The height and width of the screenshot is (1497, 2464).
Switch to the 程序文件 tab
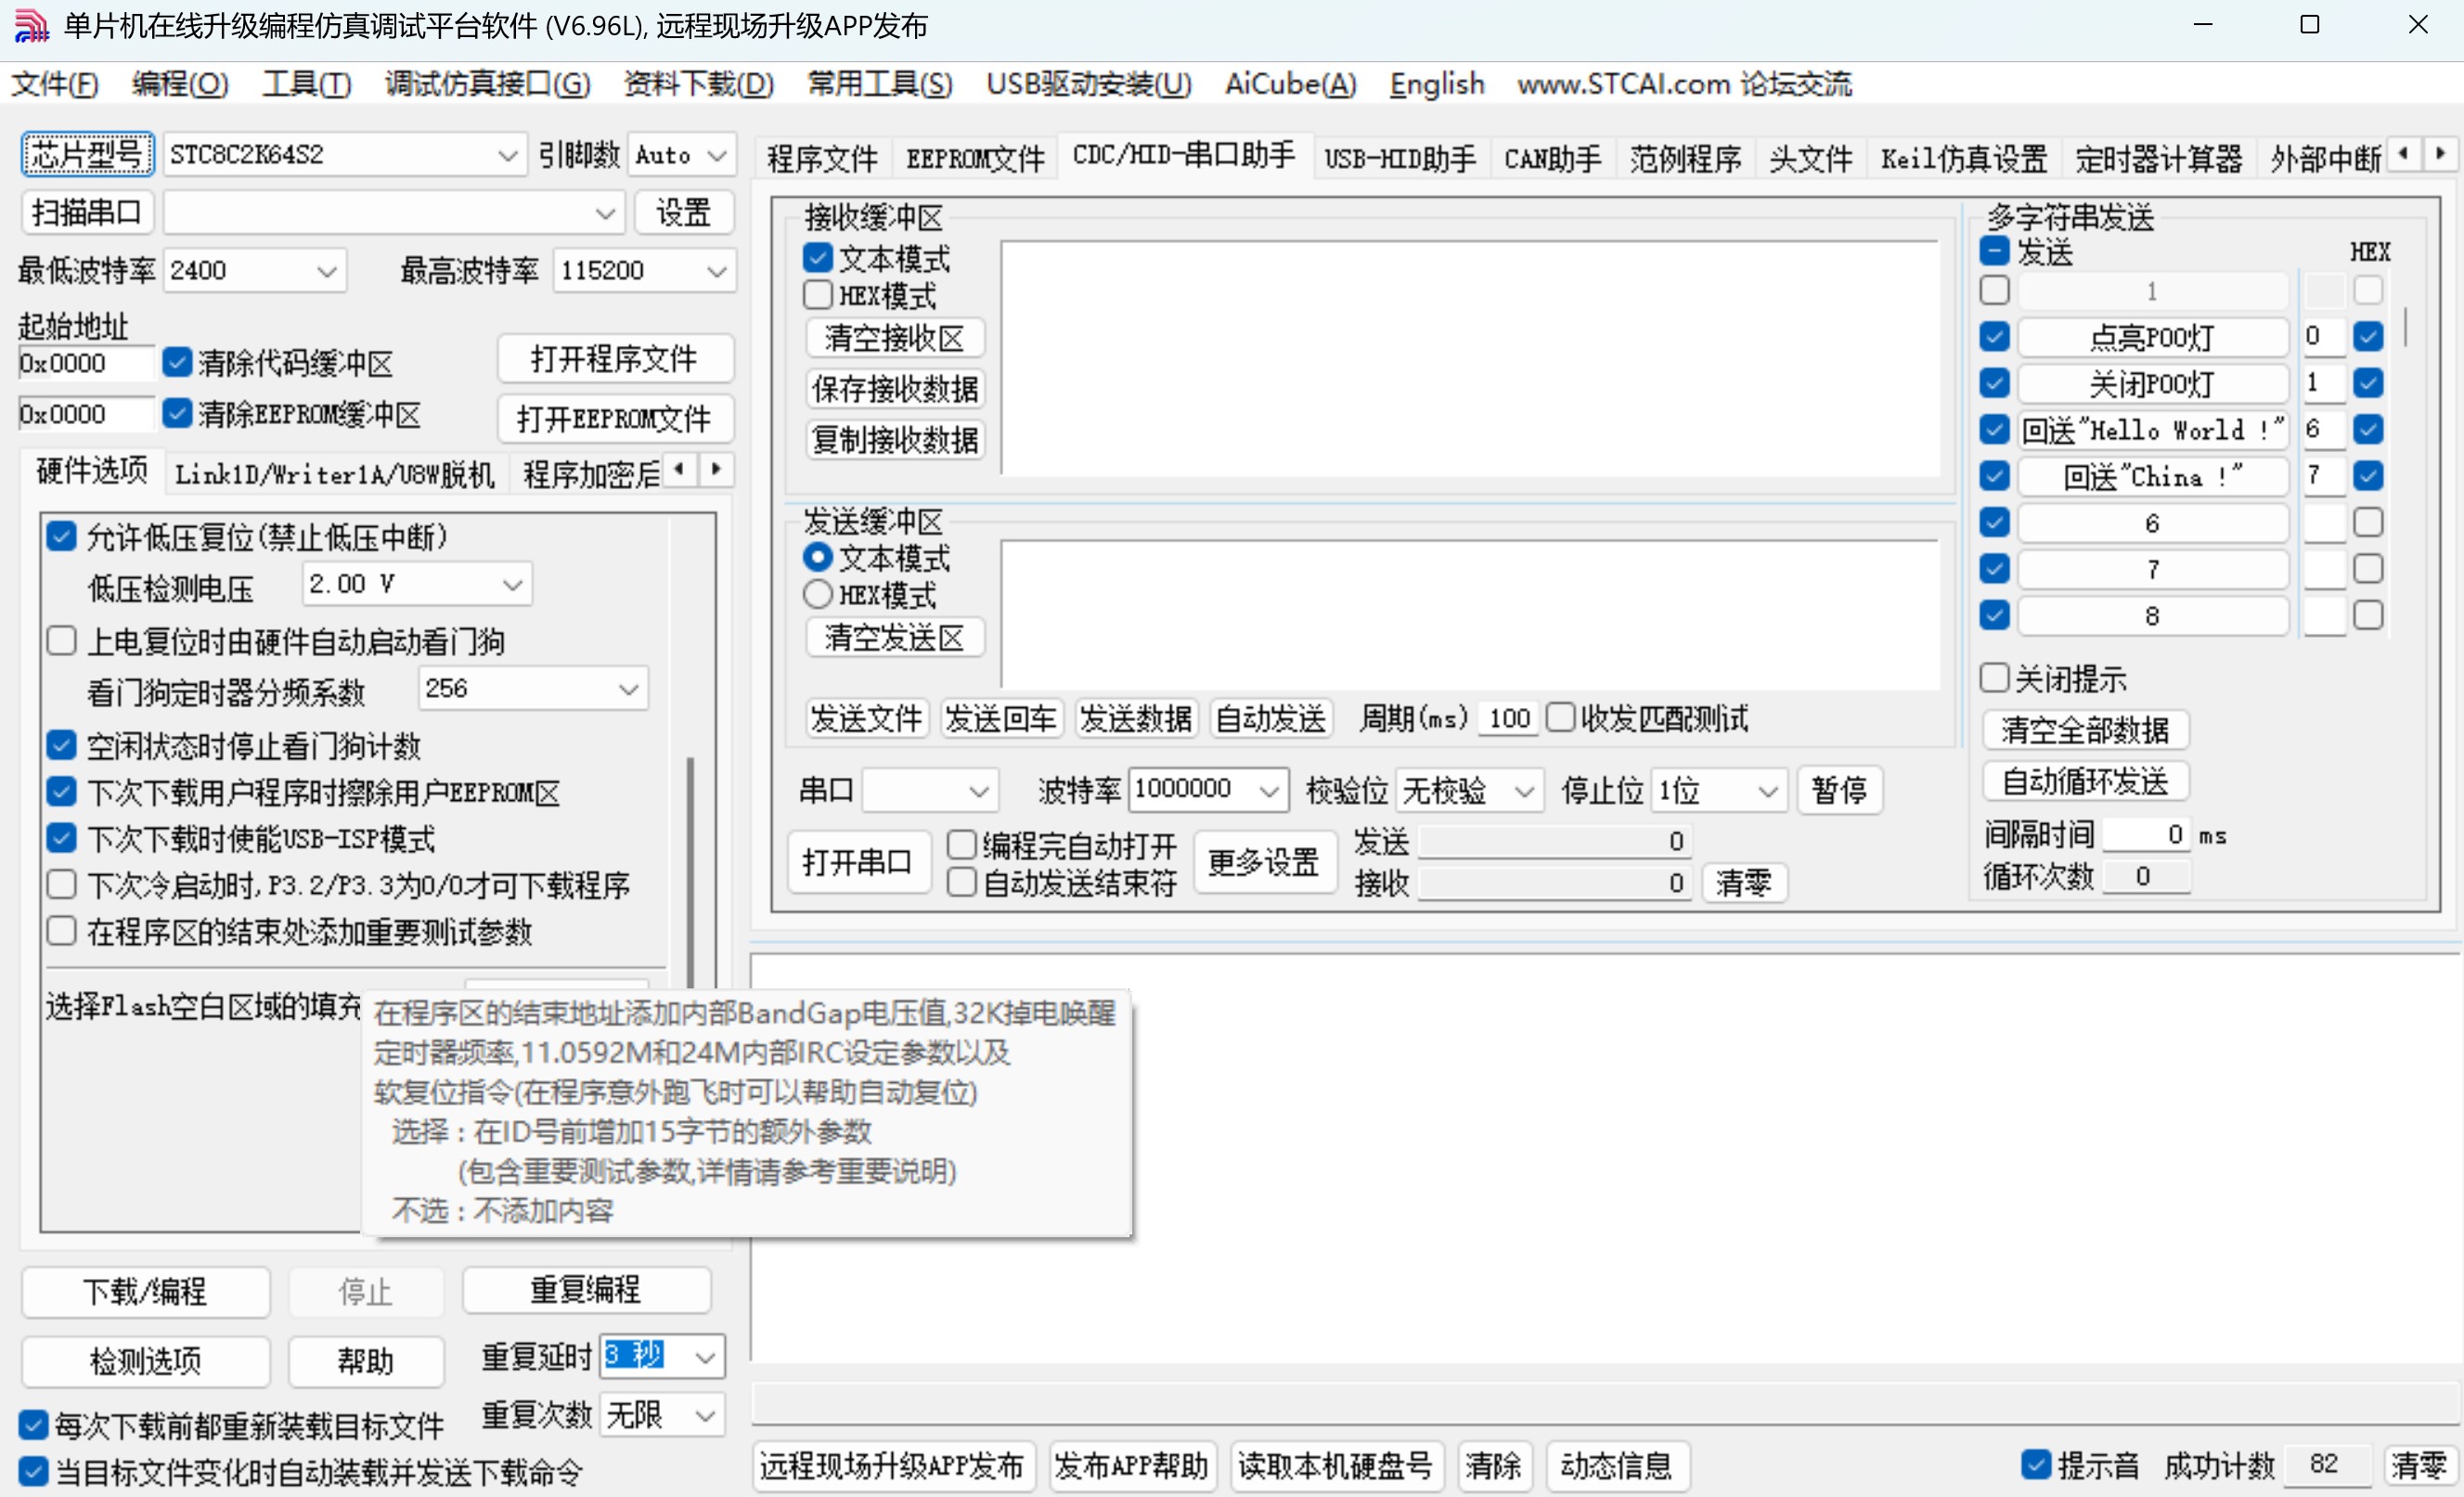click(822, 158)
